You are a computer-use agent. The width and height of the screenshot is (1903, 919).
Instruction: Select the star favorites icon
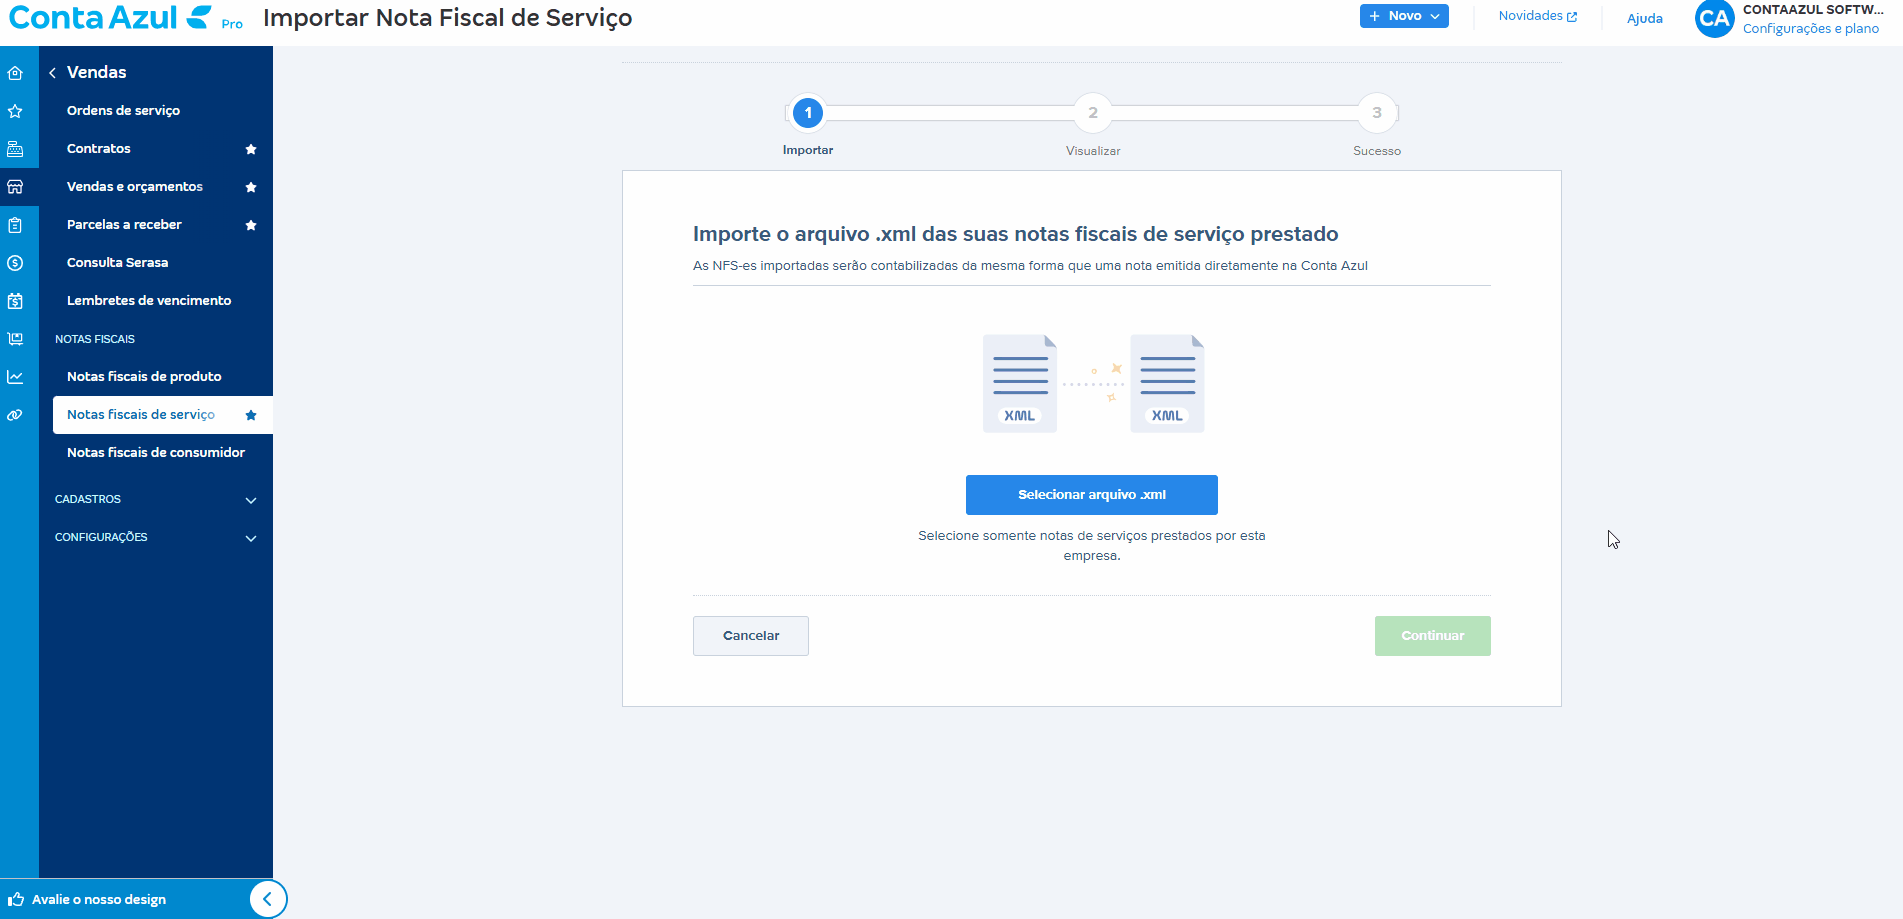[x=16, y=111]
